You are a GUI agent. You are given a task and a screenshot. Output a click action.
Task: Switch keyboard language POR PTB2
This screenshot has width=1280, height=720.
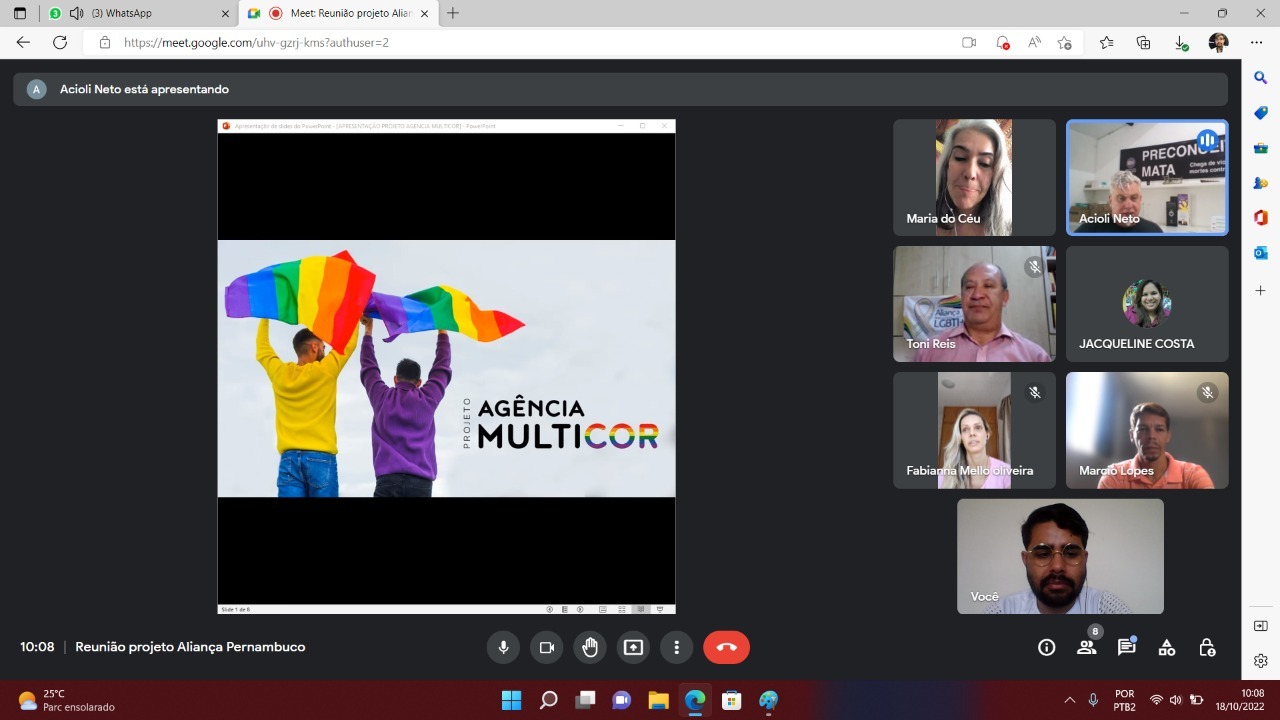(x=1125, y=700)
